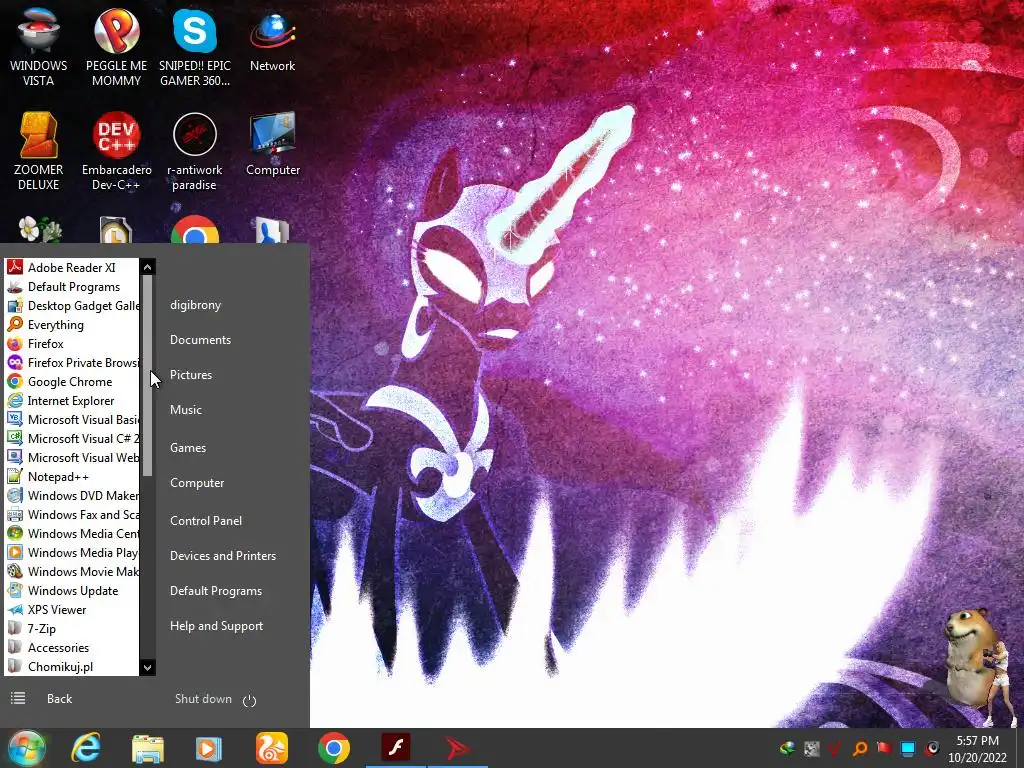Expand the Chomikuj.pl folder

(72, 666)
